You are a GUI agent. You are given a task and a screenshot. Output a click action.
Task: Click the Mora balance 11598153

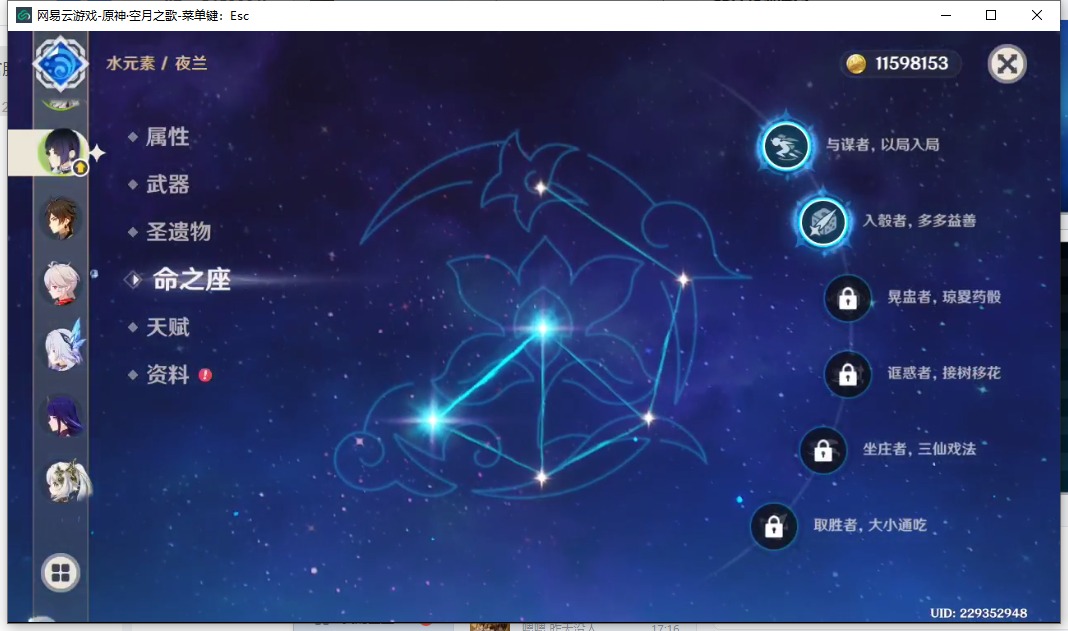911,63
